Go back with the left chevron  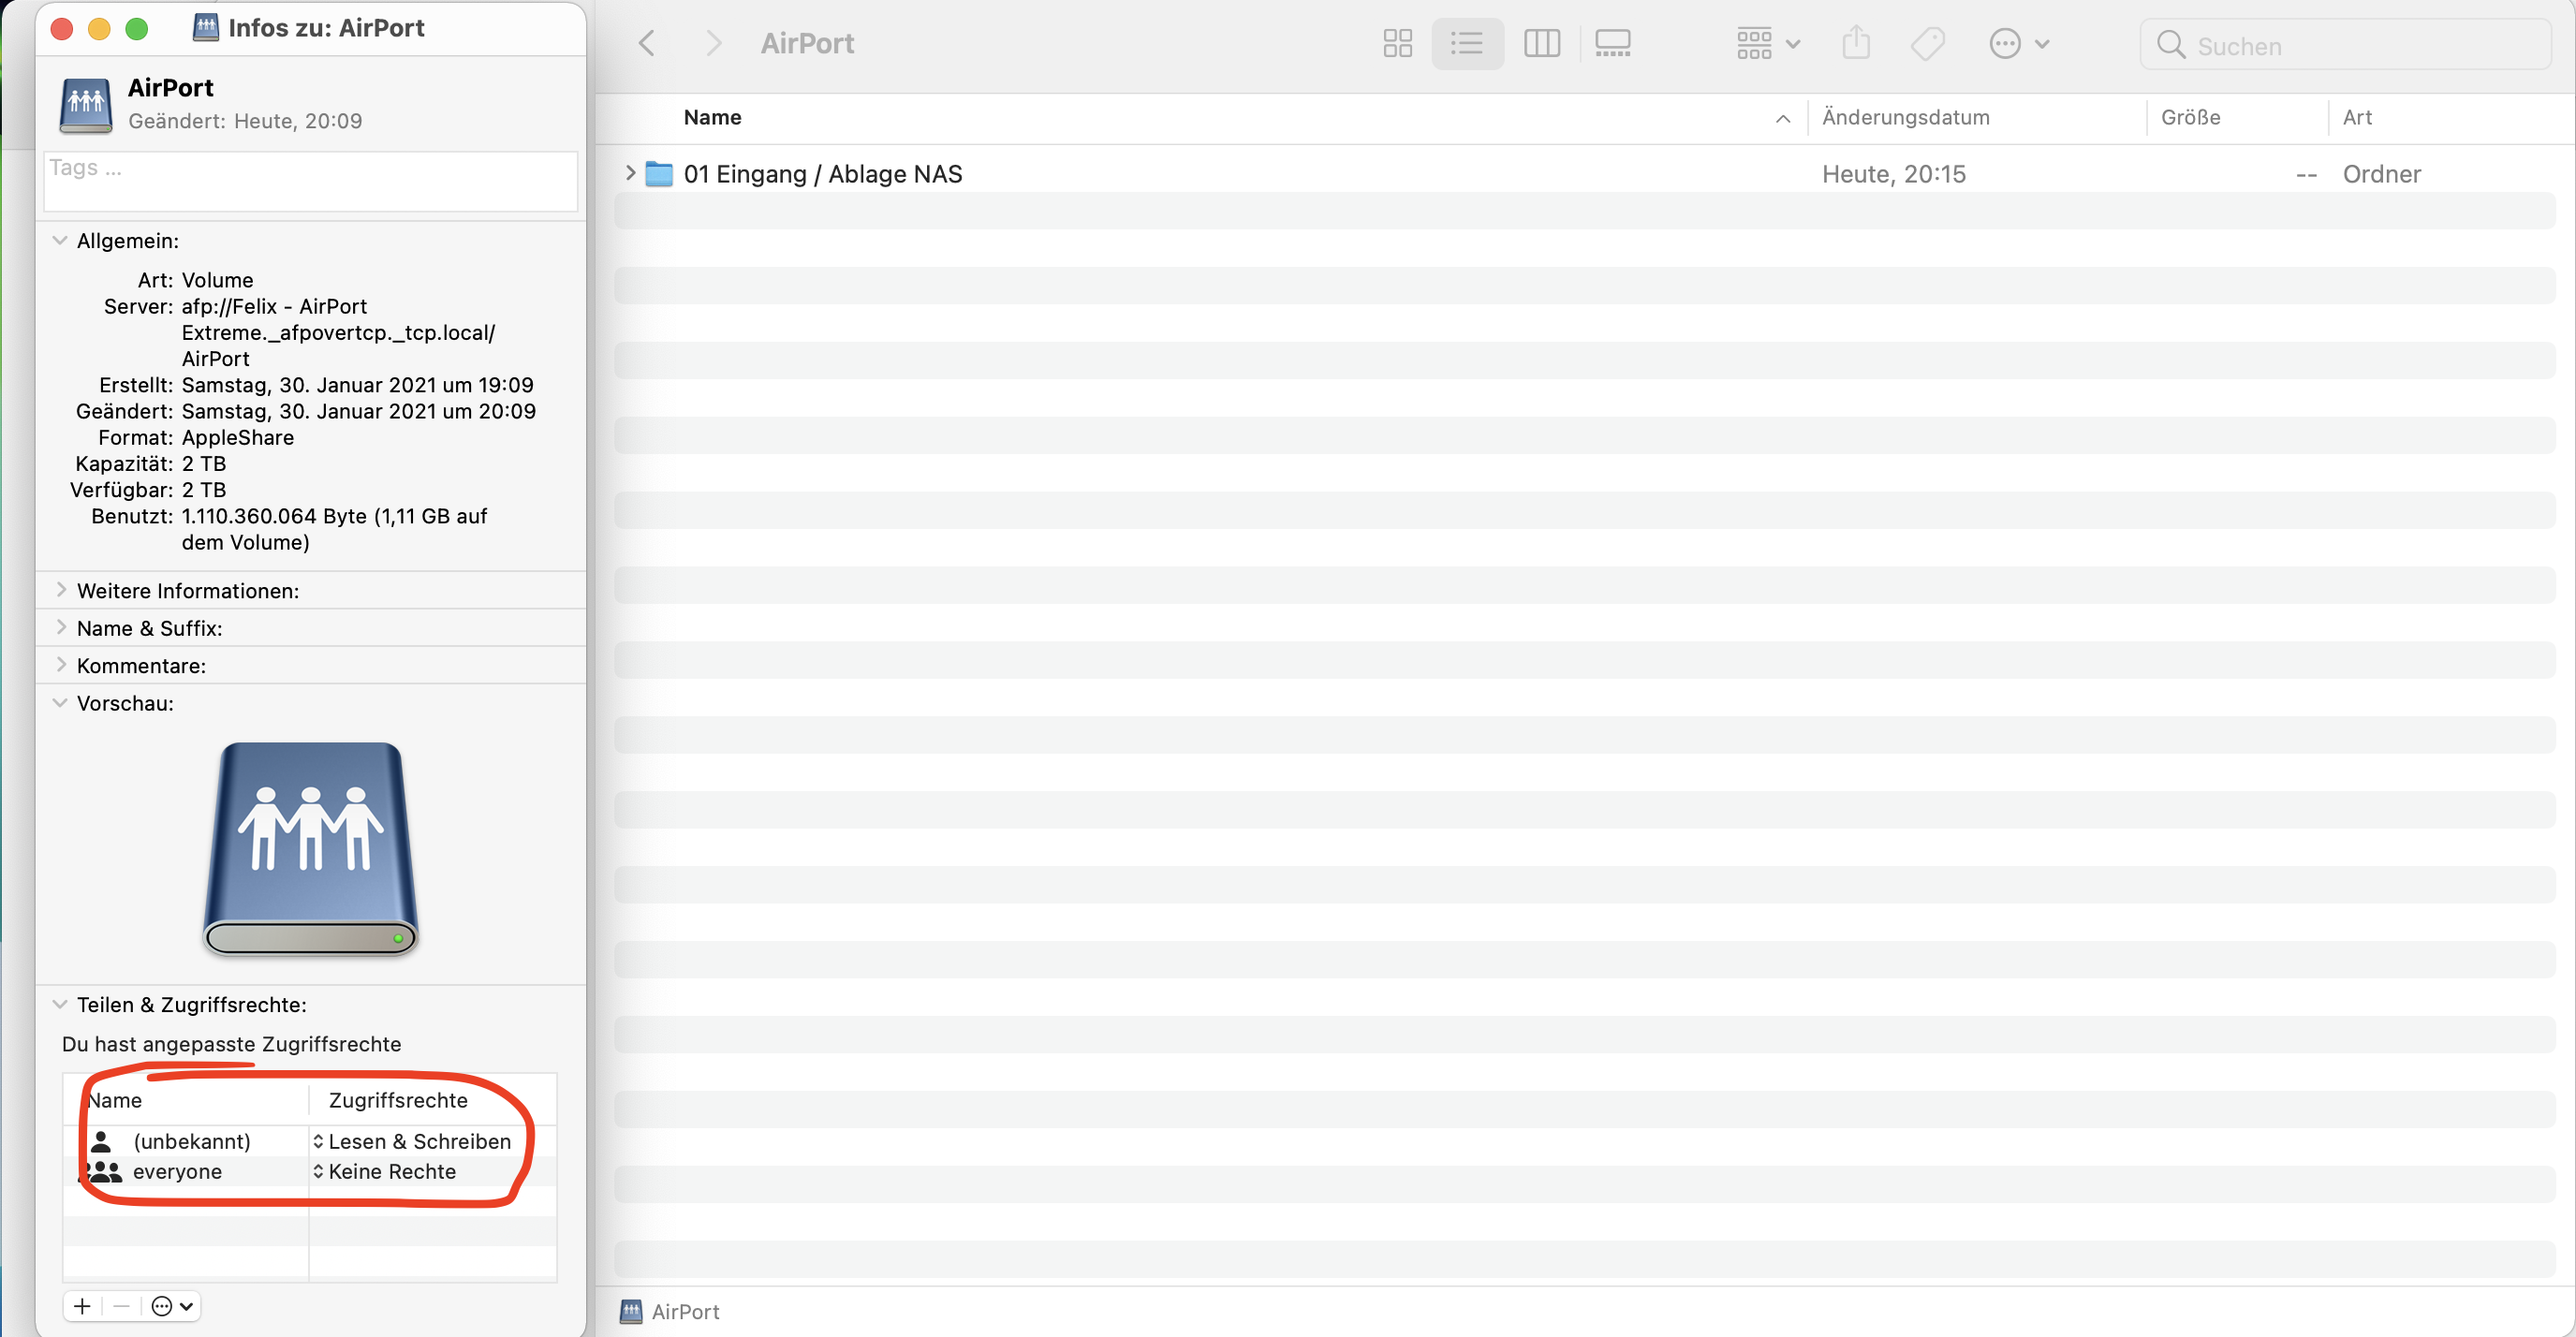[x=647, y=44]
